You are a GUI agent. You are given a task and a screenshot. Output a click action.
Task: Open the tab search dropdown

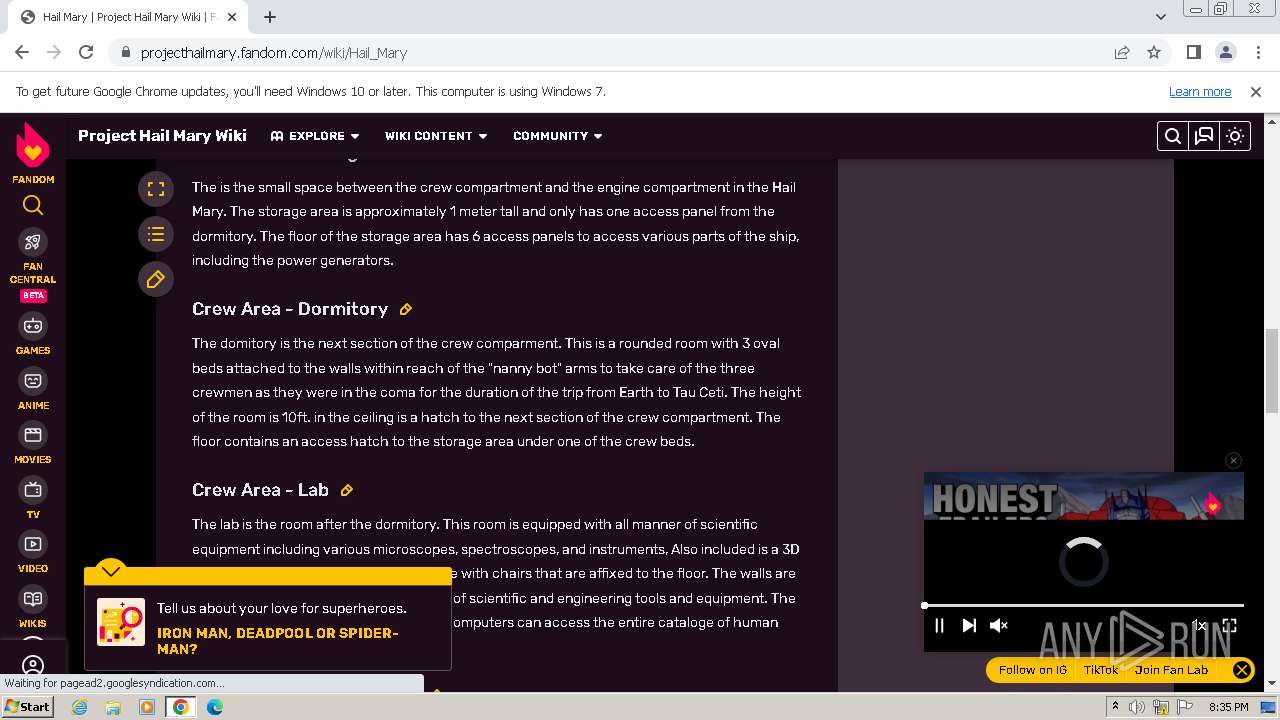pyautogui.click(x=1161, y=17)
